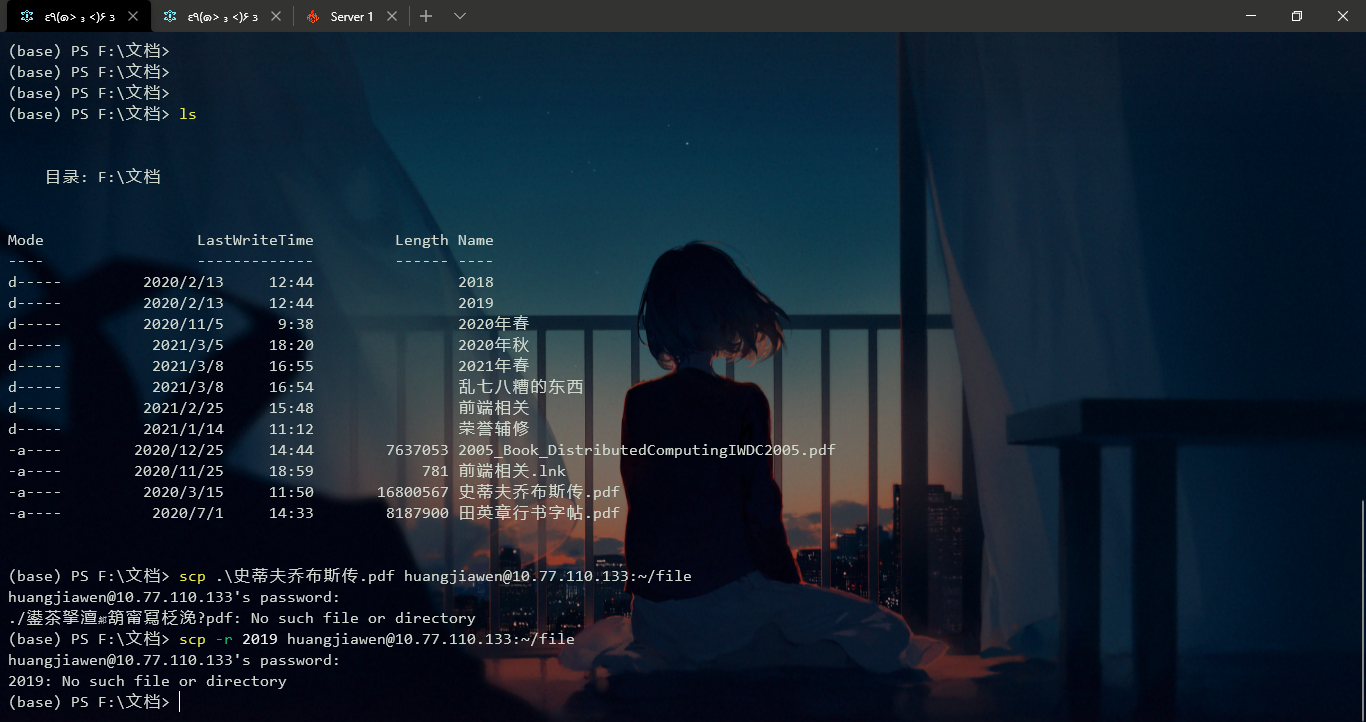Screen dimensions: 1366x722
Task: Click the close icon of the first kaomoji tab
Action: (133, 16)
